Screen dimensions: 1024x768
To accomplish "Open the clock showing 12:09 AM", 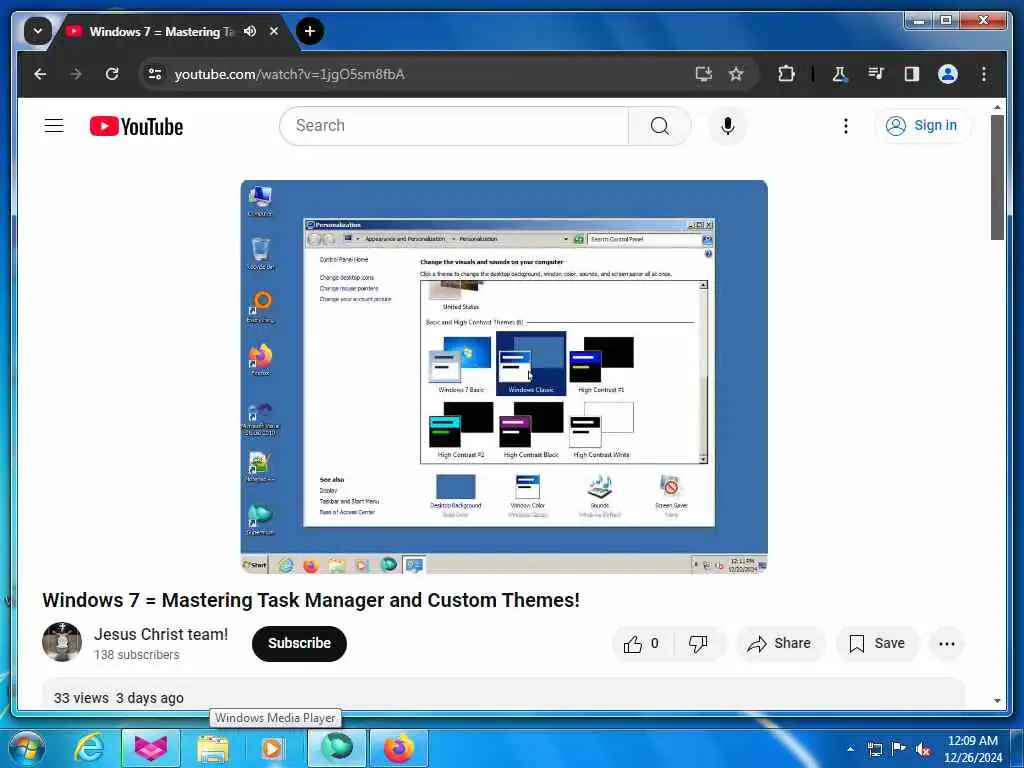I will coord(972,749).
